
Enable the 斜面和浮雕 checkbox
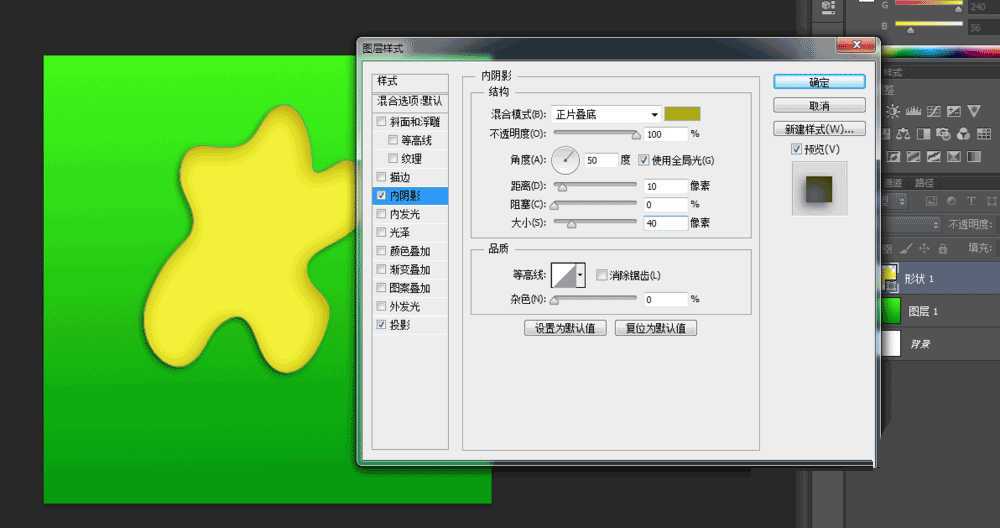[381, 121]
